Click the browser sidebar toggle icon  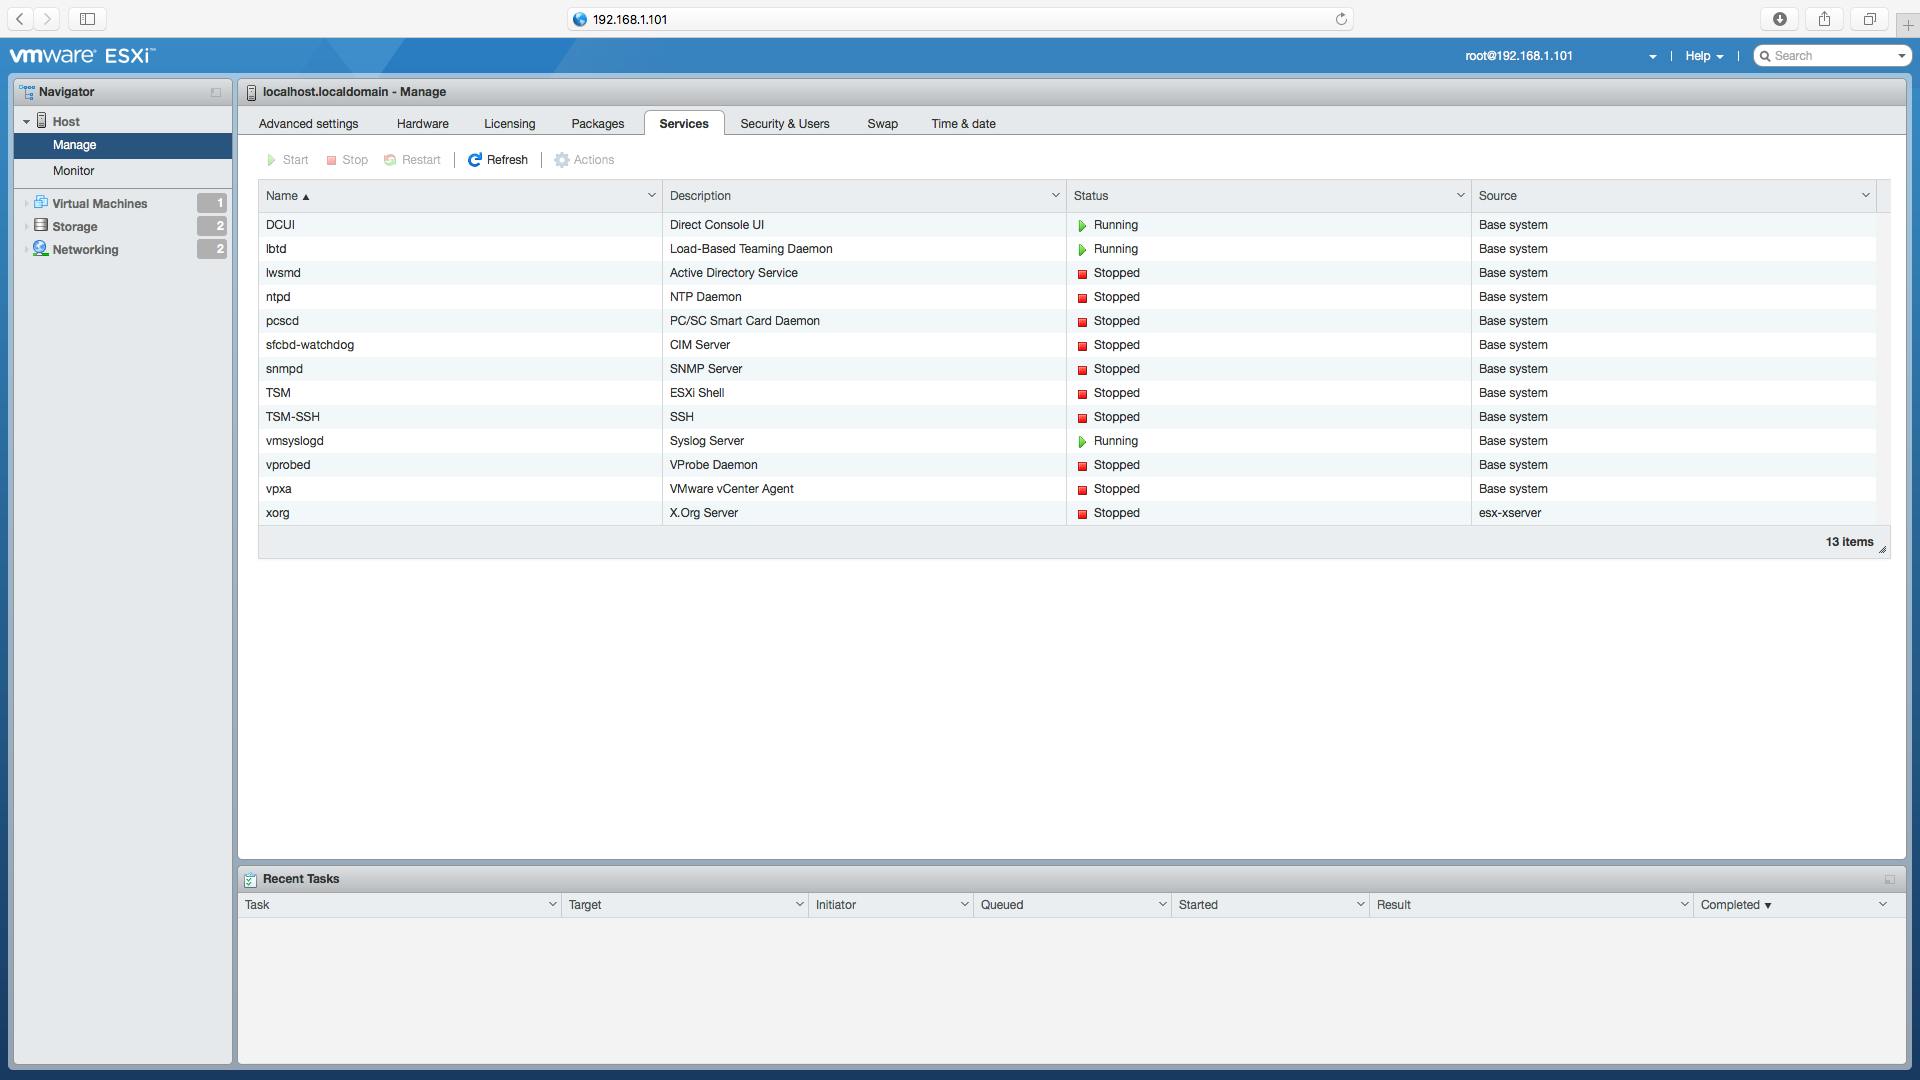click(x=87, y=19)
